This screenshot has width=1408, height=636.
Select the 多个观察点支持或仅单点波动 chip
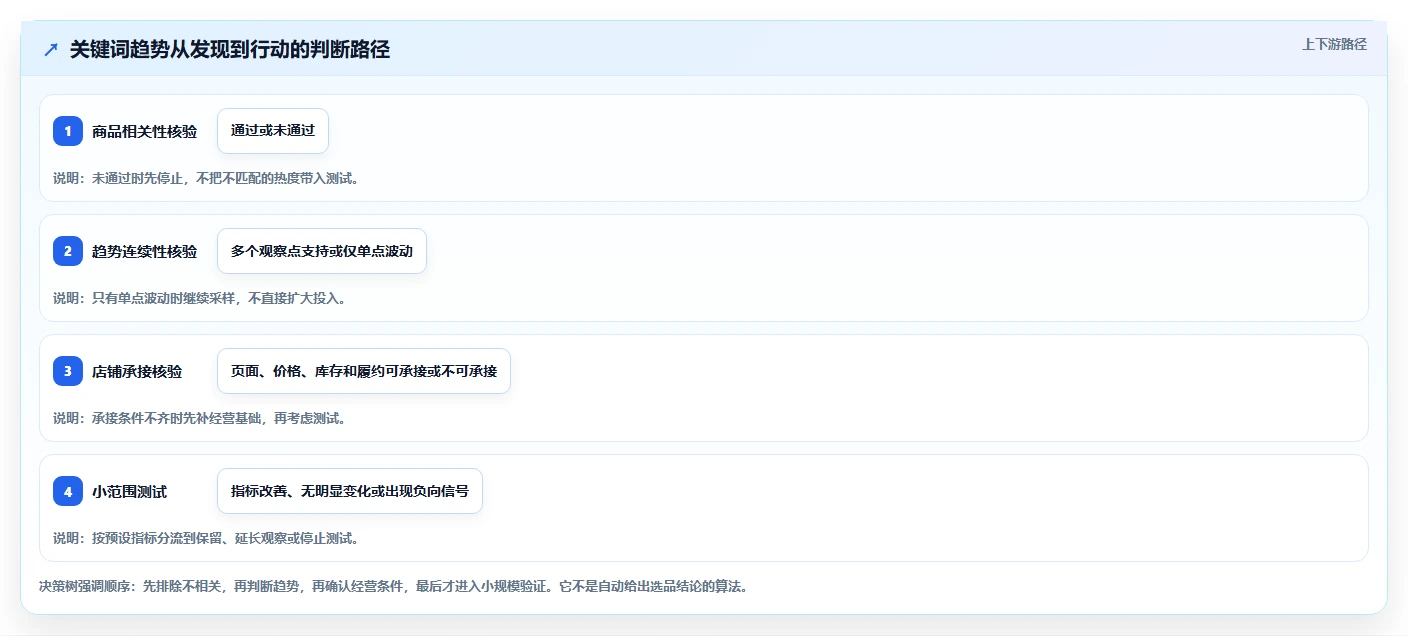click(x=322, y=251)
